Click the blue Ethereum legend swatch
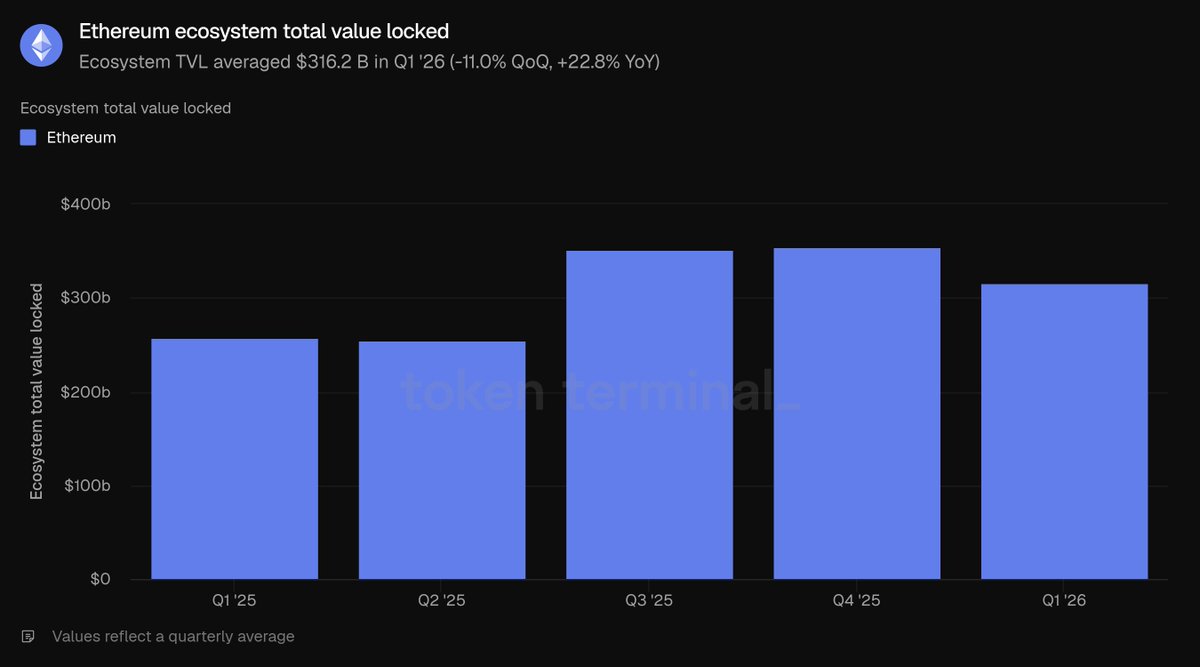The image size is (1200, 667). (28, 137)
